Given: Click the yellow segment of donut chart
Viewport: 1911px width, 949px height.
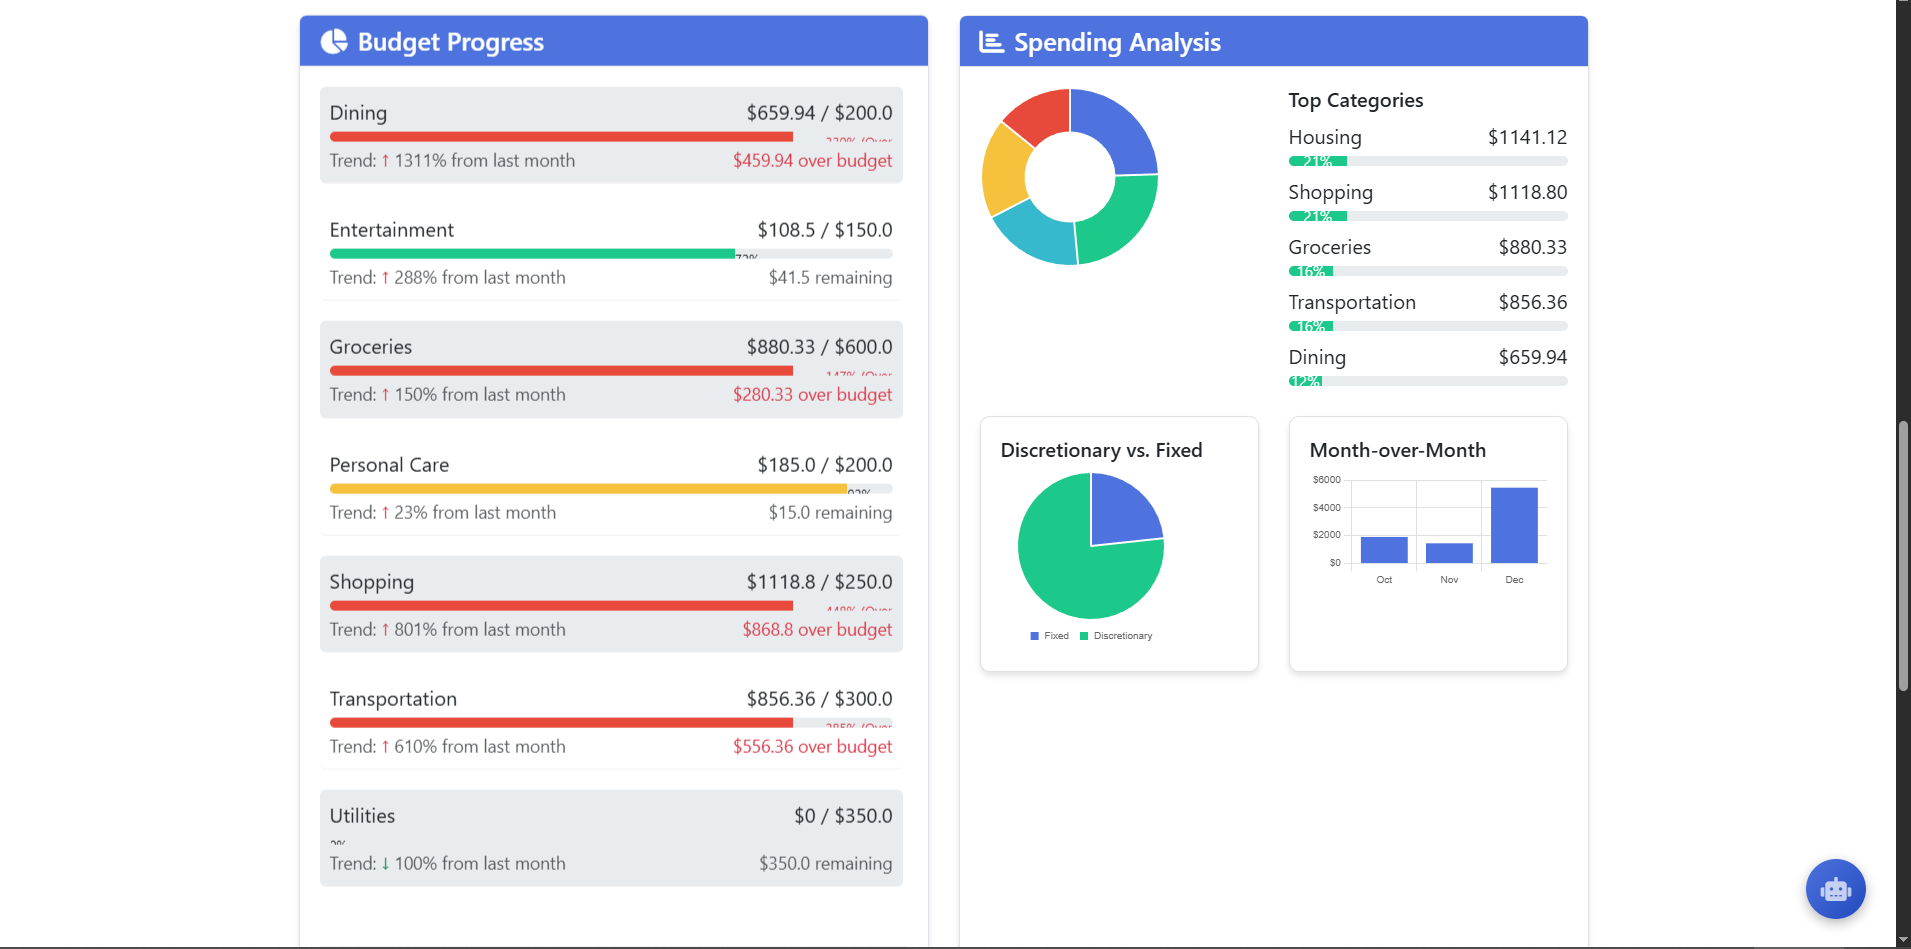Looking at the screenshot, I should point(1003,170).
